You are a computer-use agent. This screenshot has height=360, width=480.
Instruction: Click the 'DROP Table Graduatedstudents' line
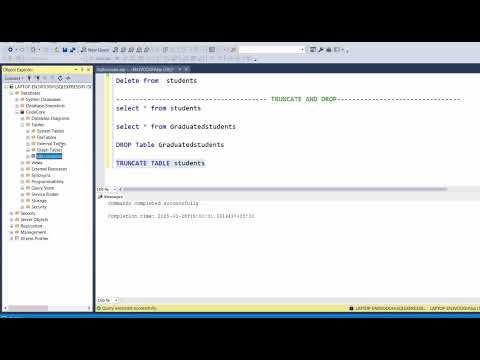(170, 145)
